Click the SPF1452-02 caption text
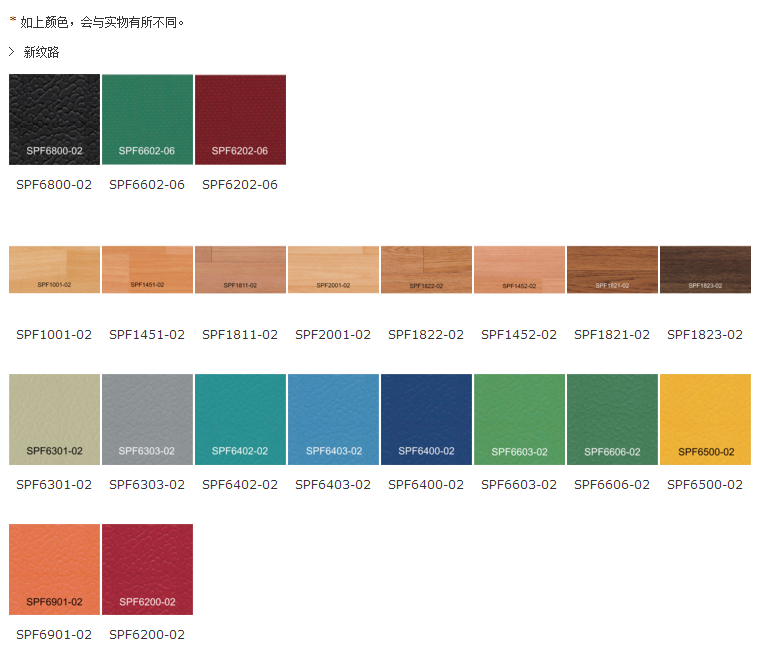The height and width of the screenshot is (649, 760). [519, 335]
